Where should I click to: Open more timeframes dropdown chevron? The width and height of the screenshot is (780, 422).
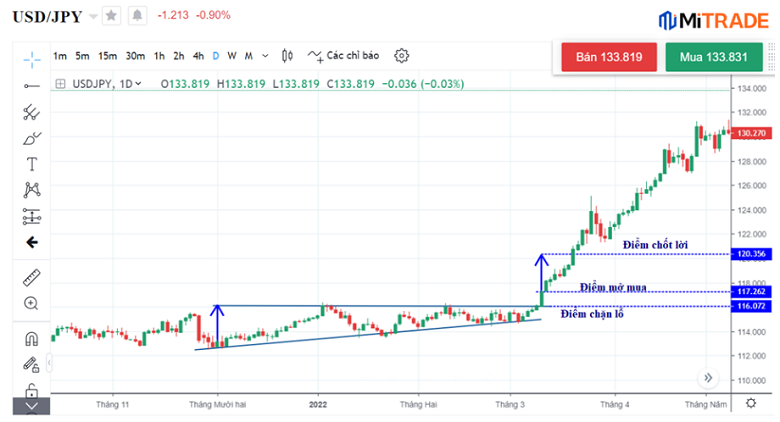264,56
